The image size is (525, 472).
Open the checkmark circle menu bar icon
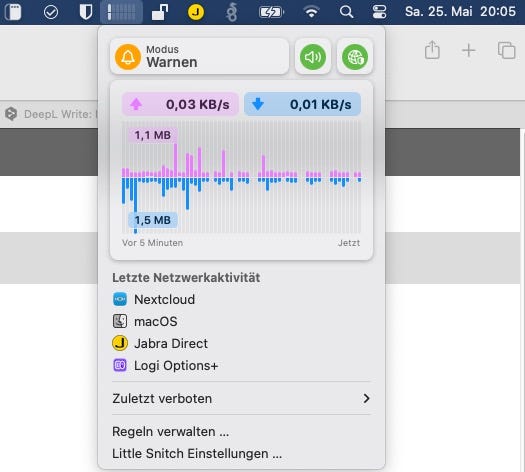coord(51,13)
